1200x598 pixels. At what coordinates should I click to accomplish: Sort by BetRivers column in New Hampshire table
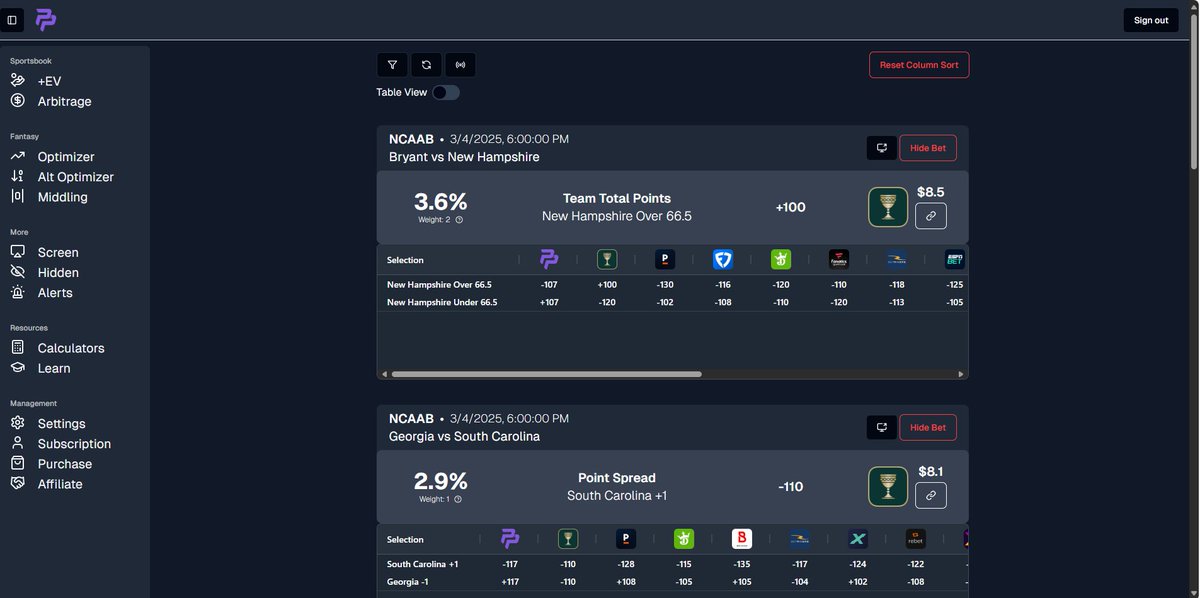(x=897, y=260)
